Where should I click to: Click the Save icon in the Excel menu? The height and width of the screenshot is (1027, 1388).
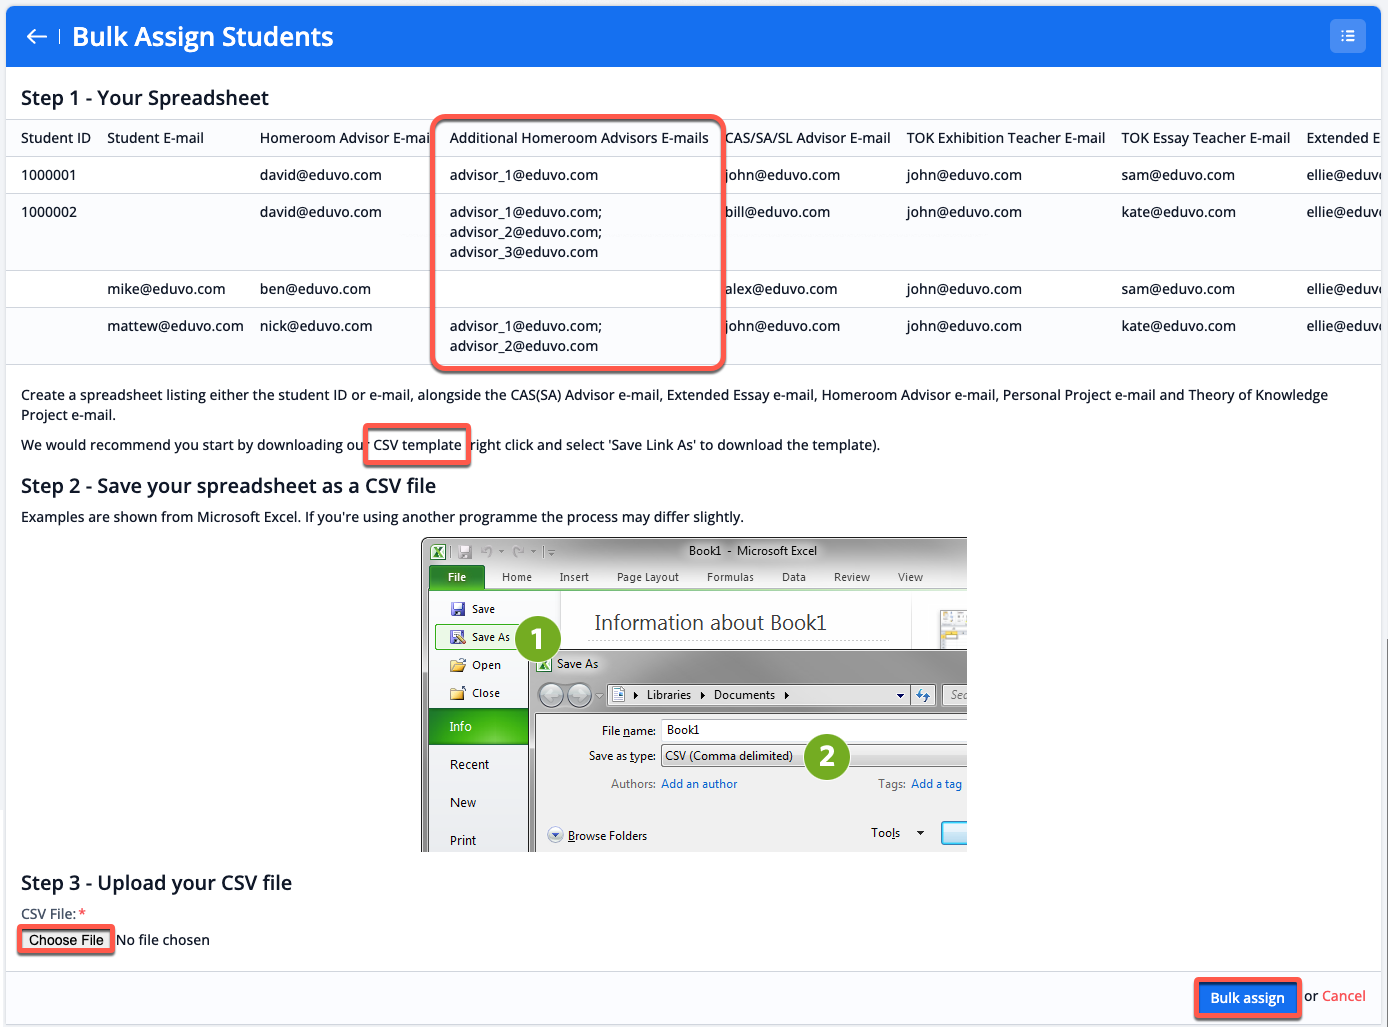click(x=458, y=609)
